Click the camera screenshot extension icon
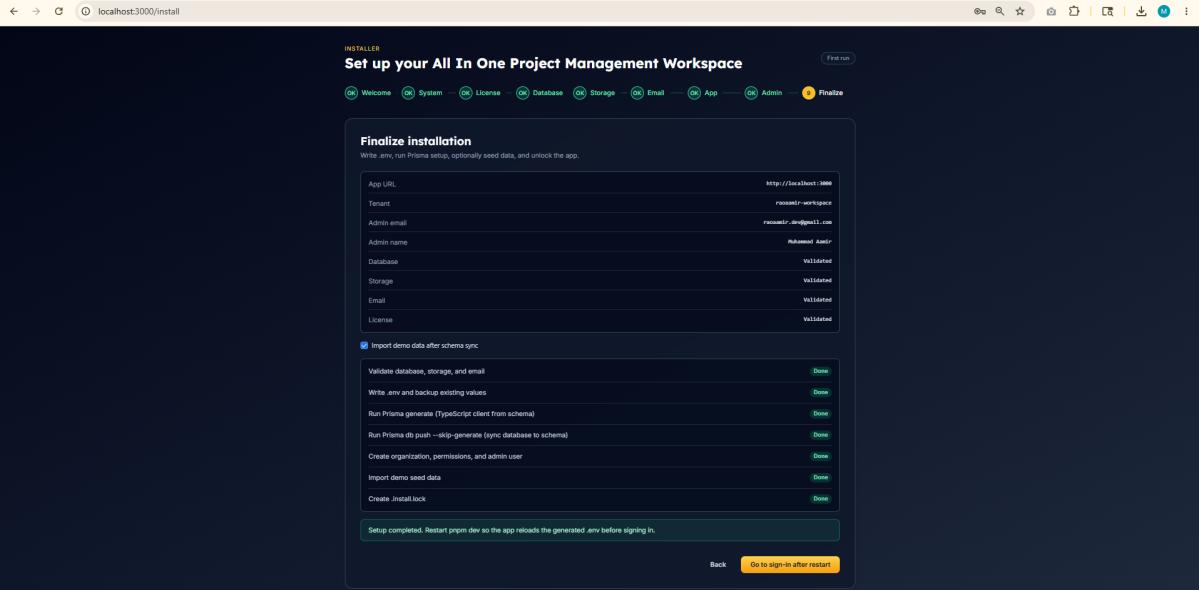 pos(1051,11)
